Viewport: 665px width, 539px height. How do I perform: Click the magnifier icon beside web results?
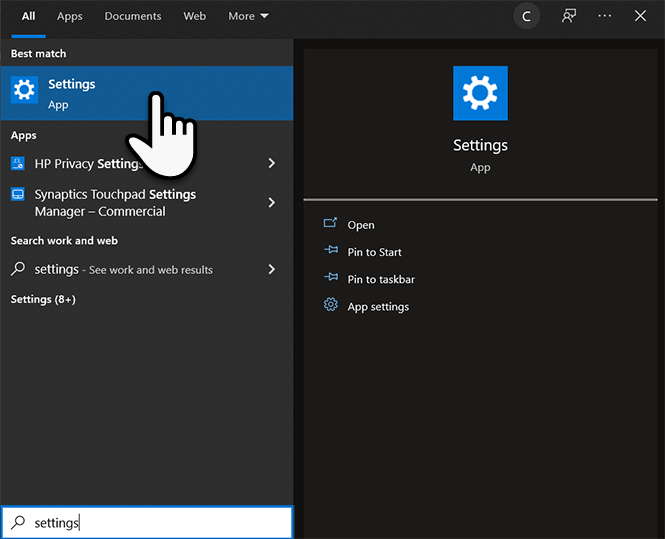(x=18, y=269)
